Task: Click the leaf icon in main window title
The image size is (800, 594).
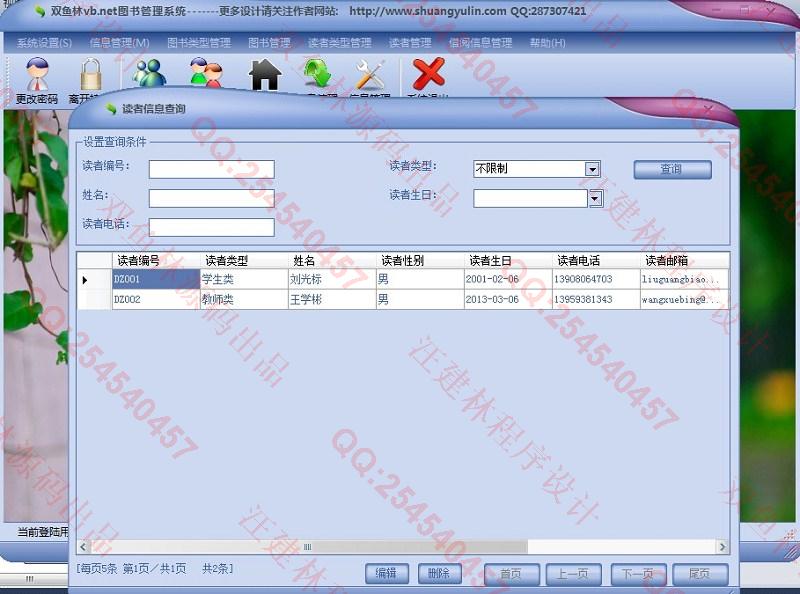Action: tap(40, 11)
